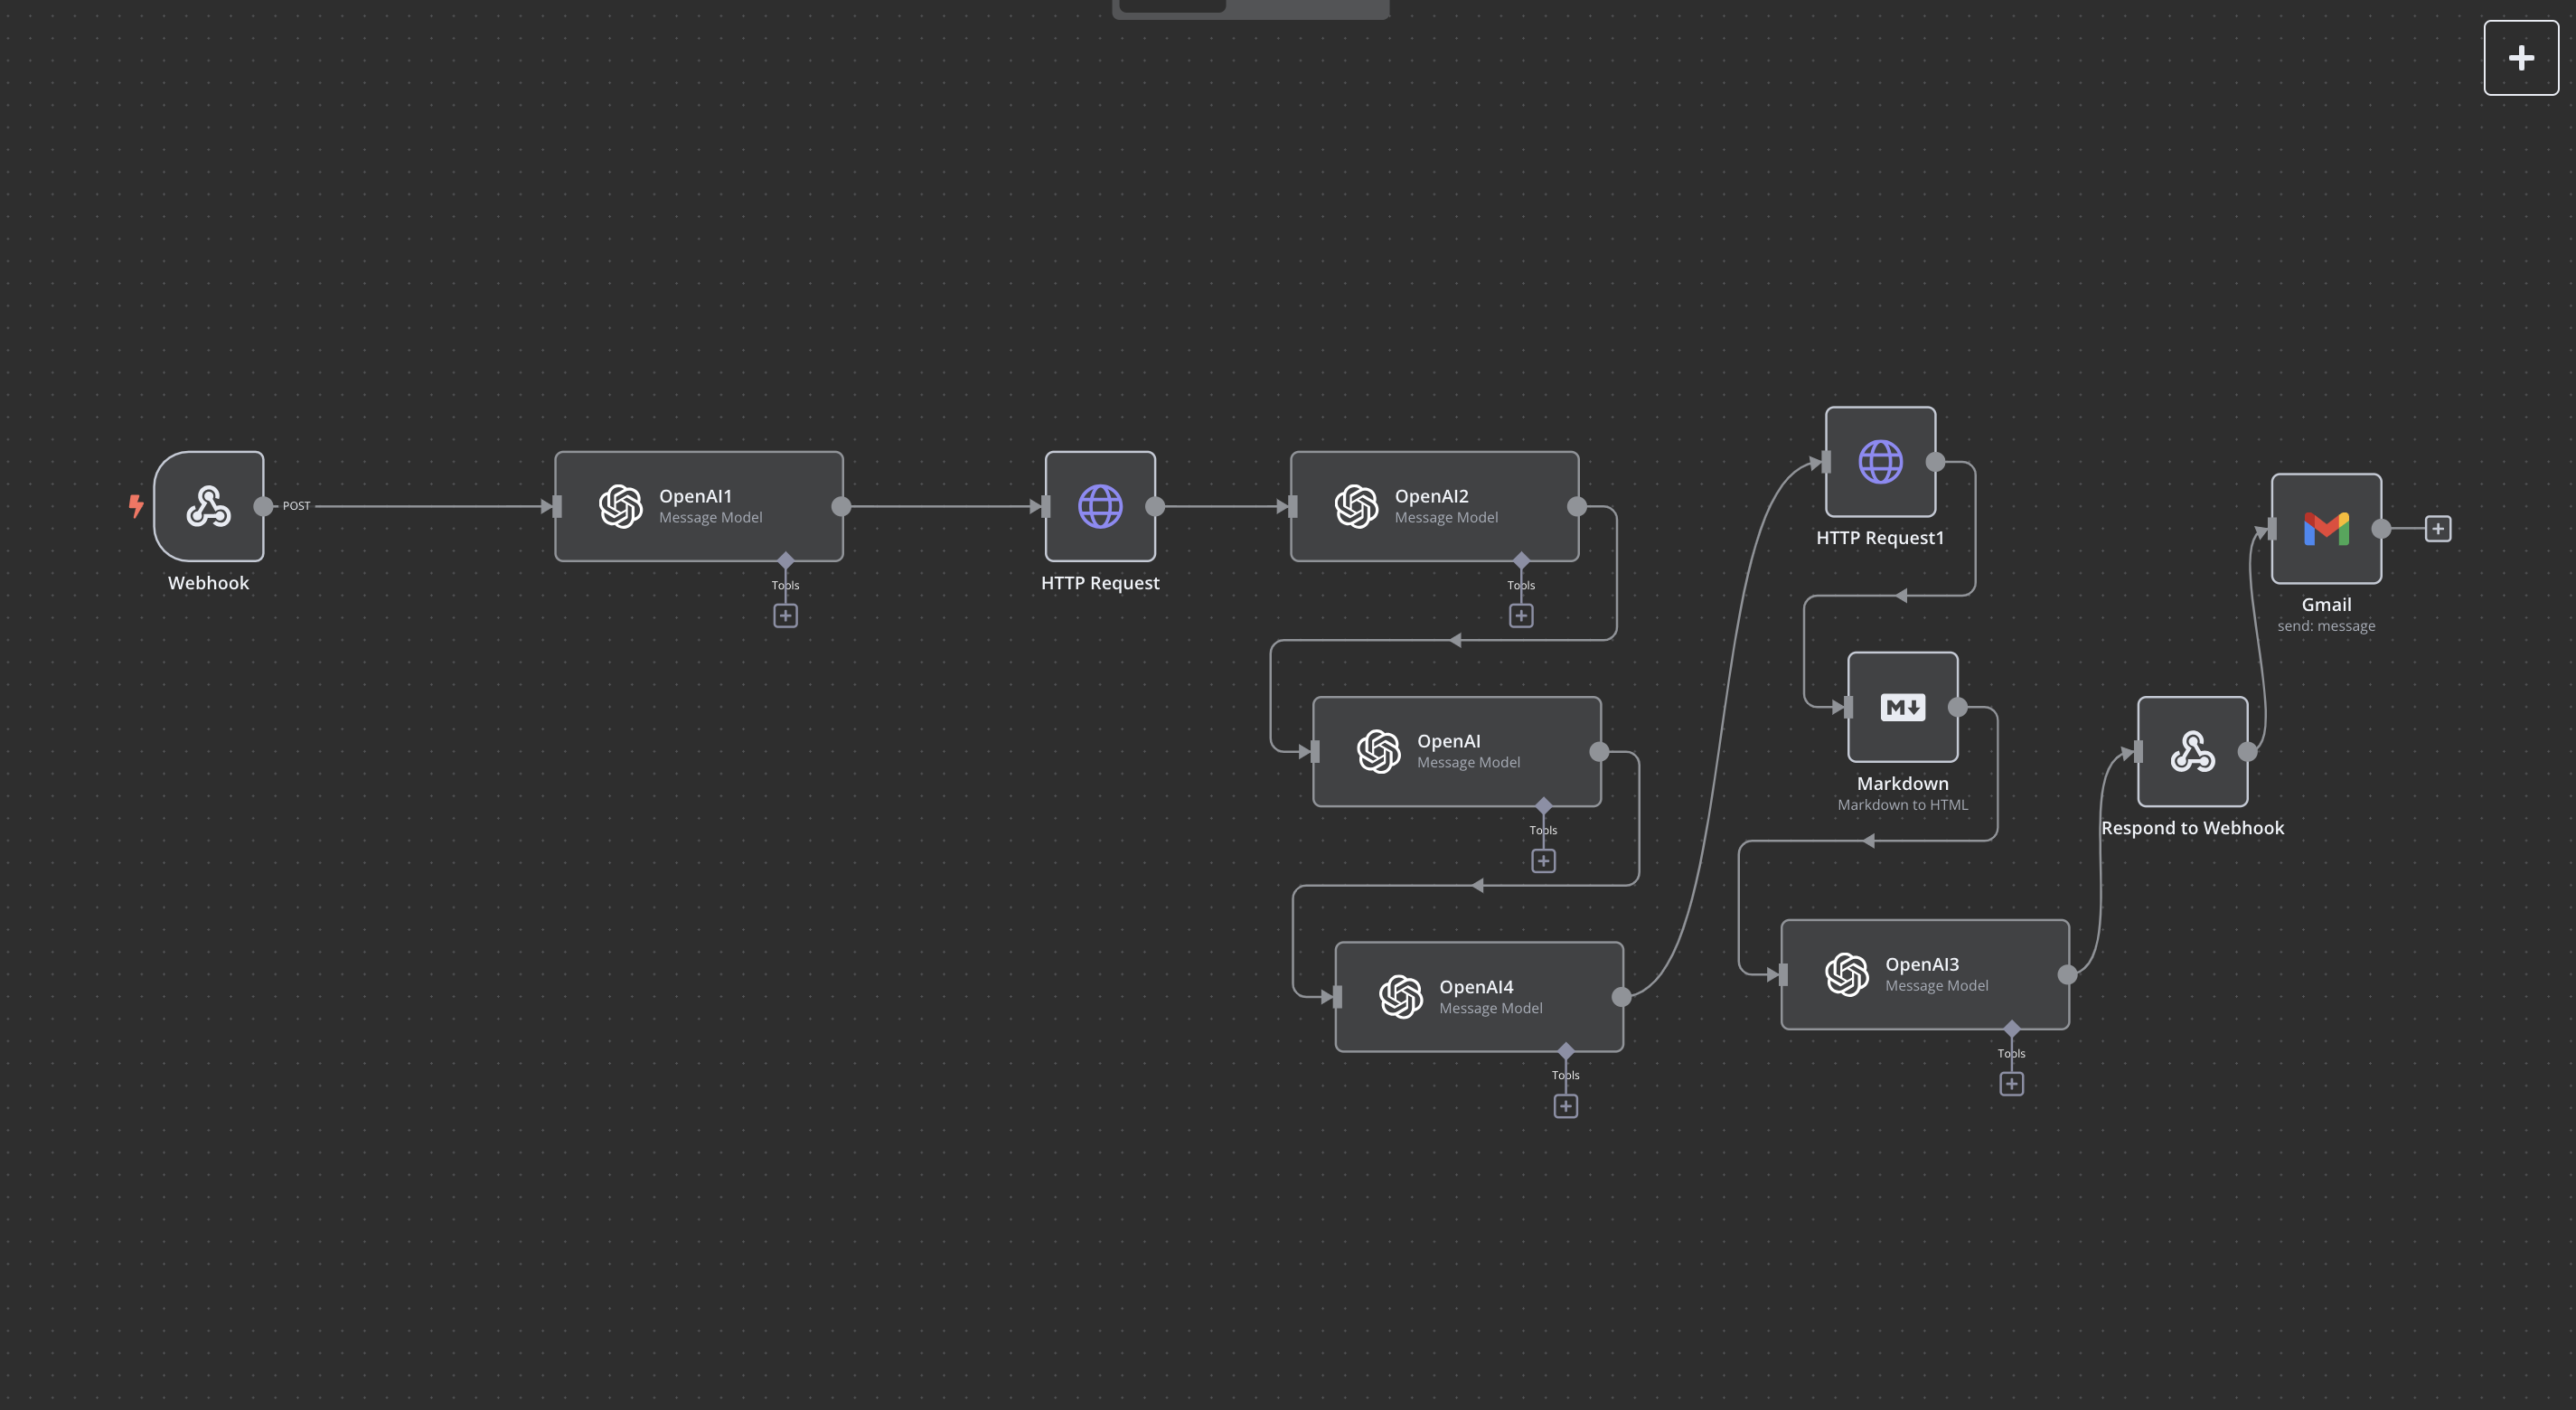This screenshot has width=2576, height=1410.
Task: Add a tool under OpenAI3
Action: [2011, 1084]
